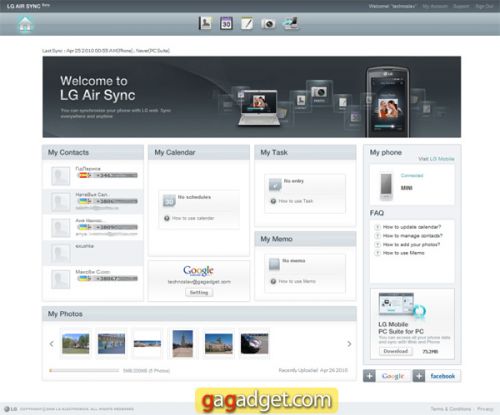Open FAQ How to add your photos
This screenshot has height=415, width=500.
click(411, 244)
